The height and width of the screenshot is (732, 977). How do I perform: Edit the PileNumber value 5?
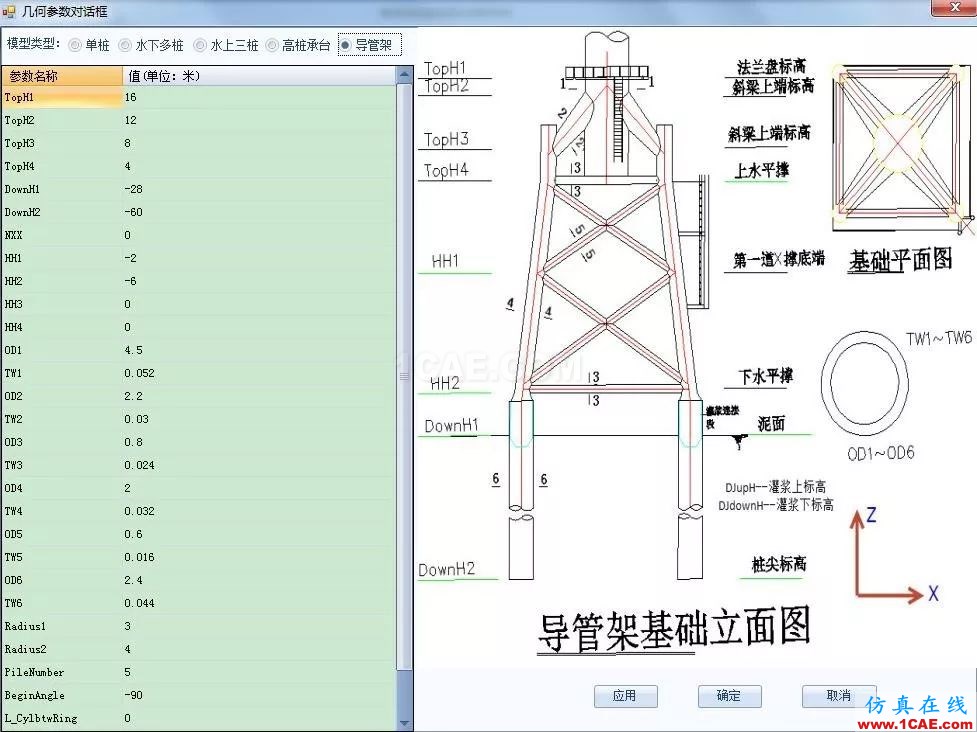tap(259, 672)
